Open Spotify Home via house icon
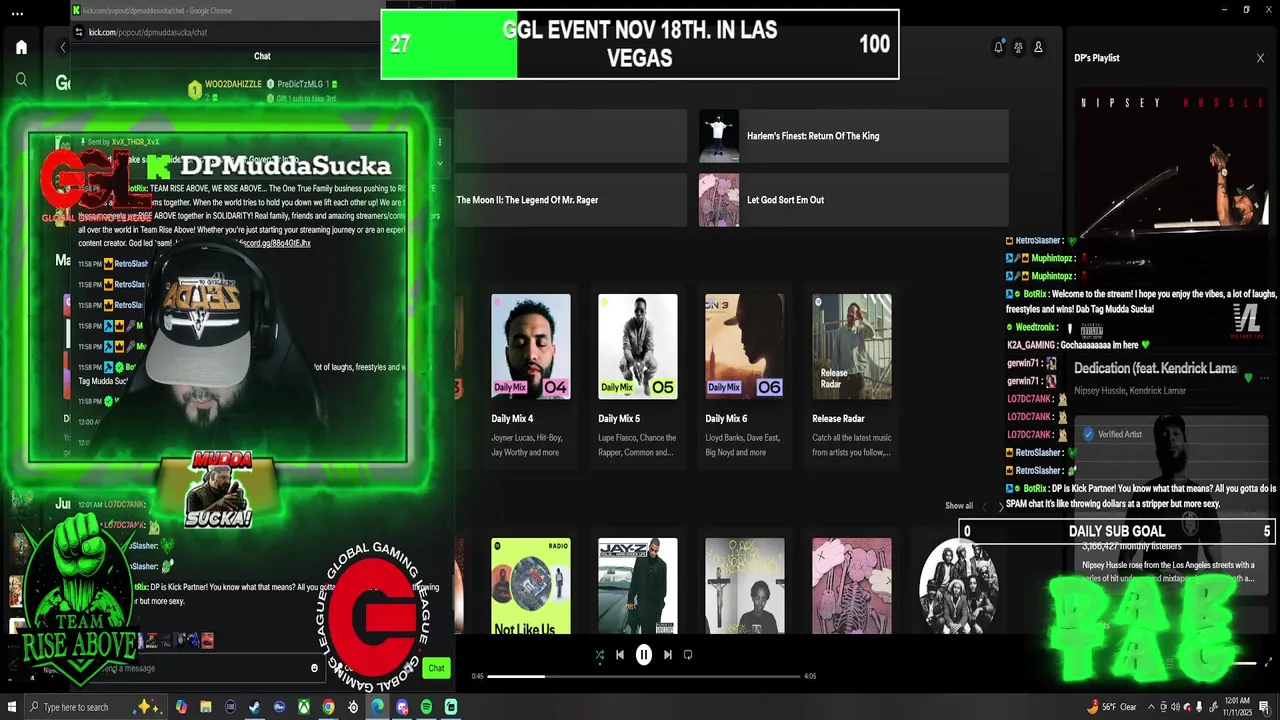 click(21, 47)
